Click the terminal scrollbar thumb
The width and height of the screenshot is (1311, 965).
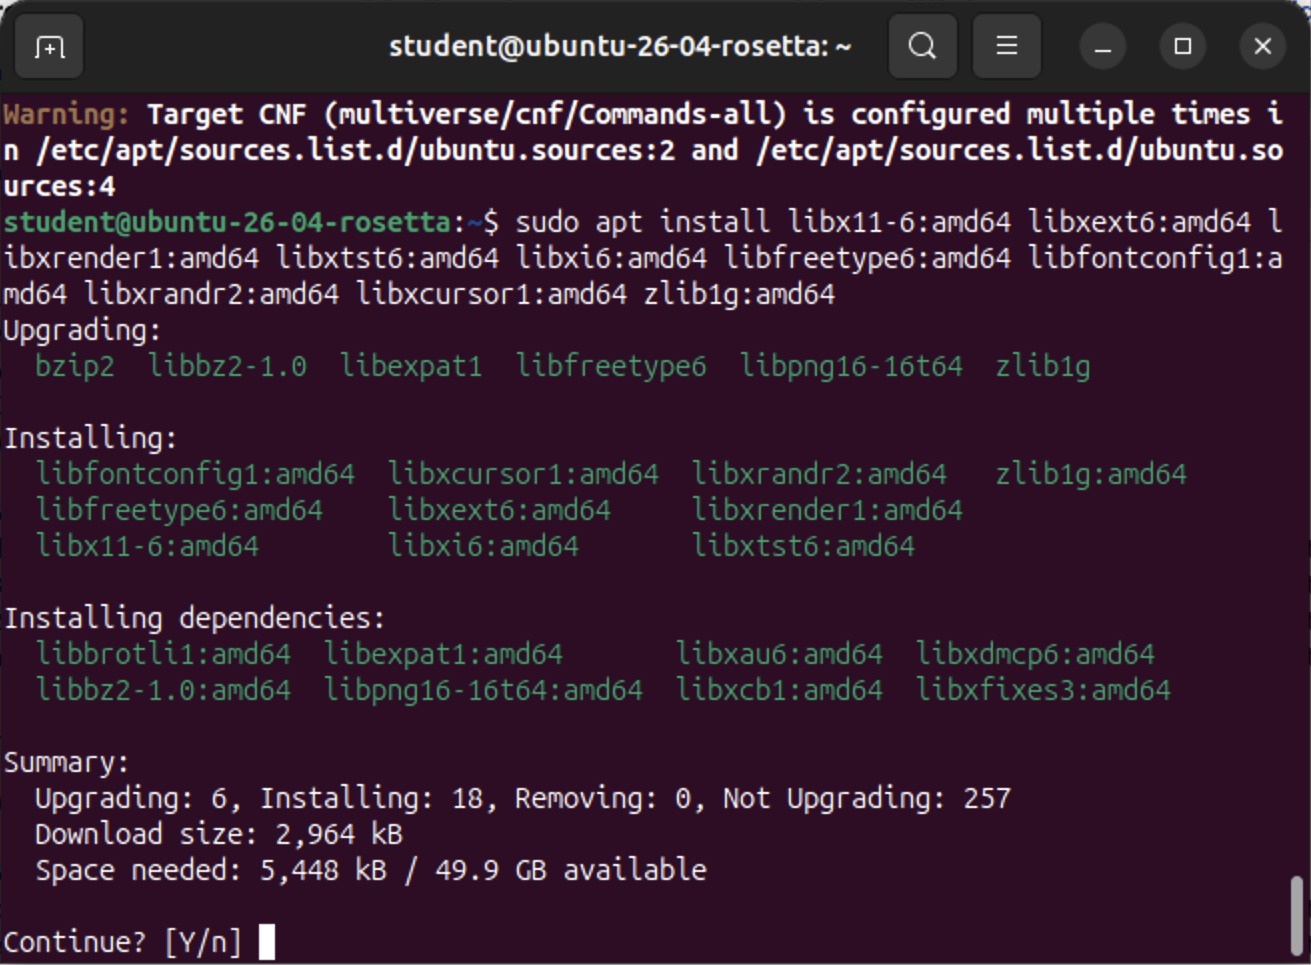[1296, 916]
